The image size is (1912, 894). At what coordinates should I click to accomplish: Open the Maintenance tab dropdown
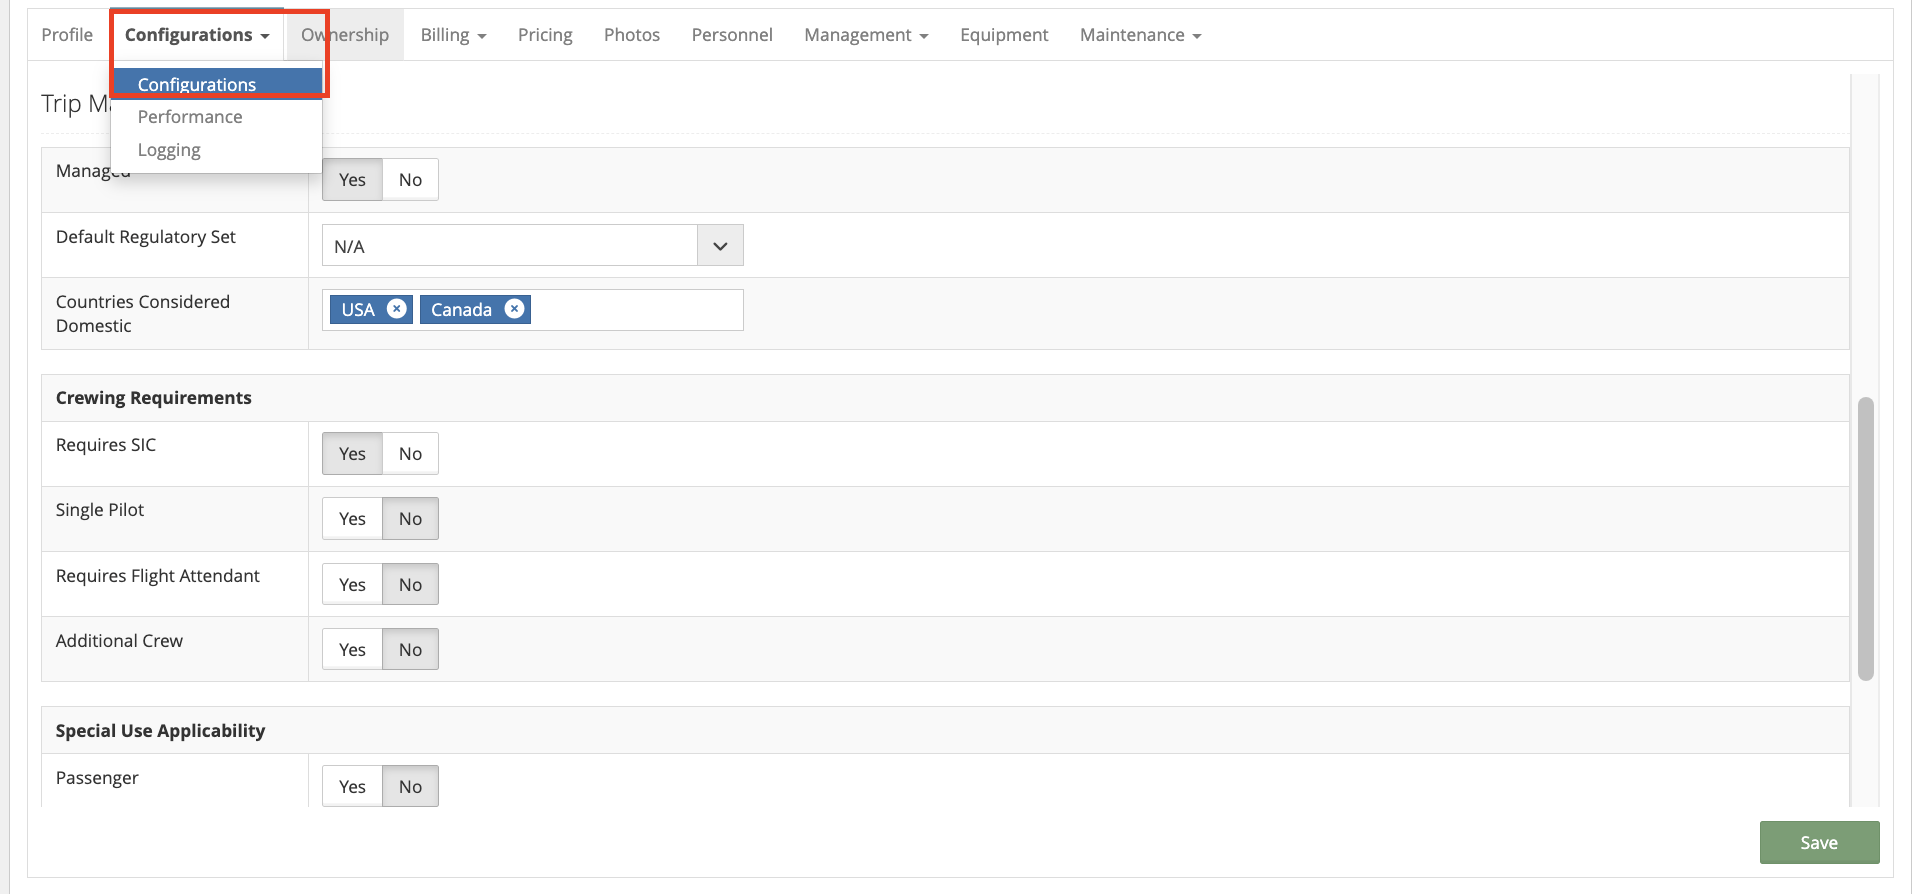click(x=1140, y=35)
